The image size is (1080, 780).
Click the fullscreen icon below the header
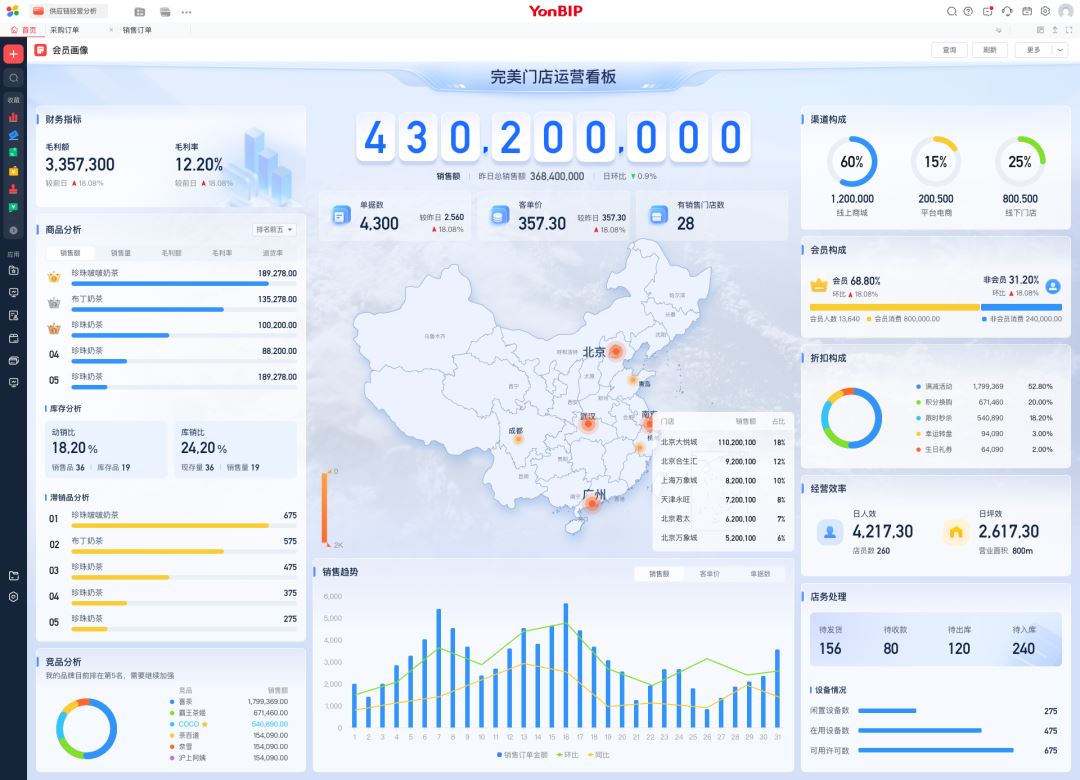(1069, 30)
